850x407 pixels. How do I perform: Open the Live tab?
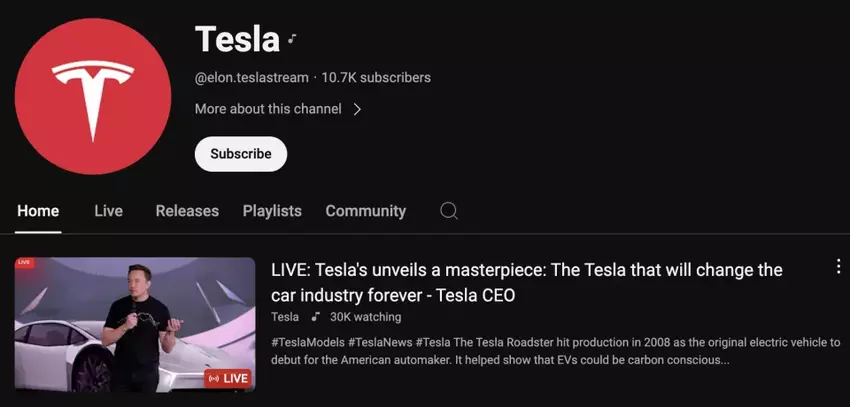coord(108,211)
